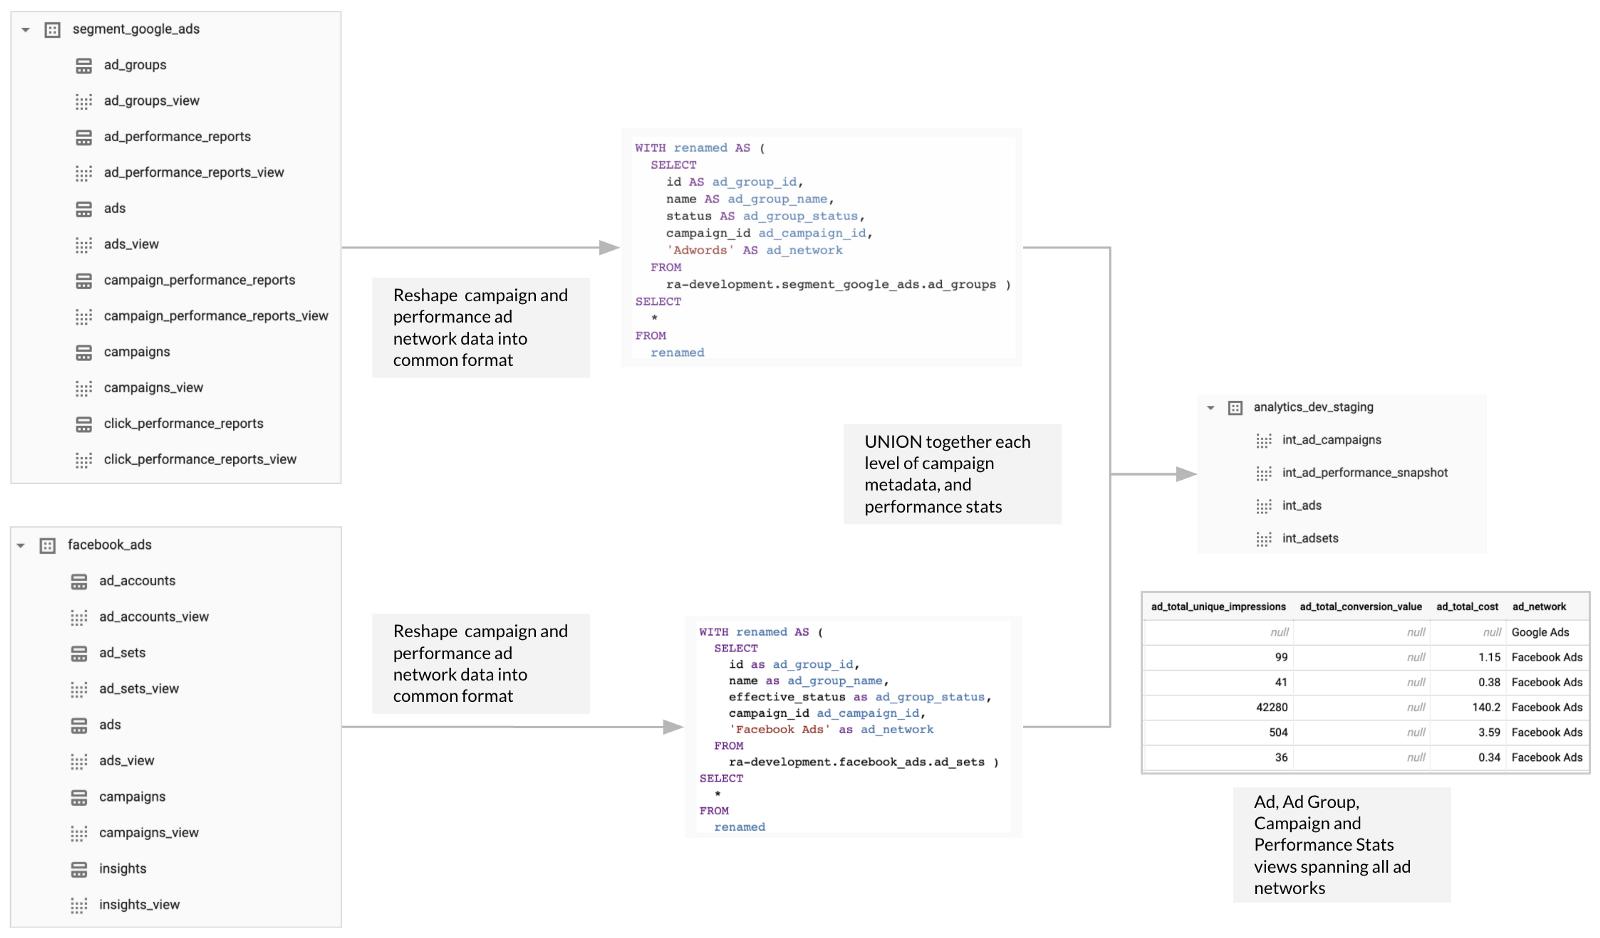Viewport: 1600px width, 938px height.
Task: Click the ad_sets table icon
Action: tap(79, 654)
